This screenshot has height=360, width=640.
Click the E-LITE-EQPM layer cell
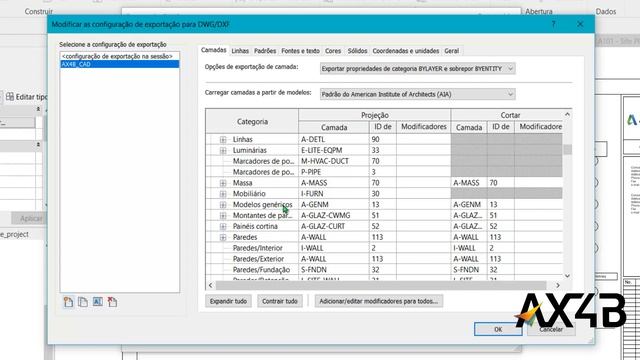click(333, 151)
